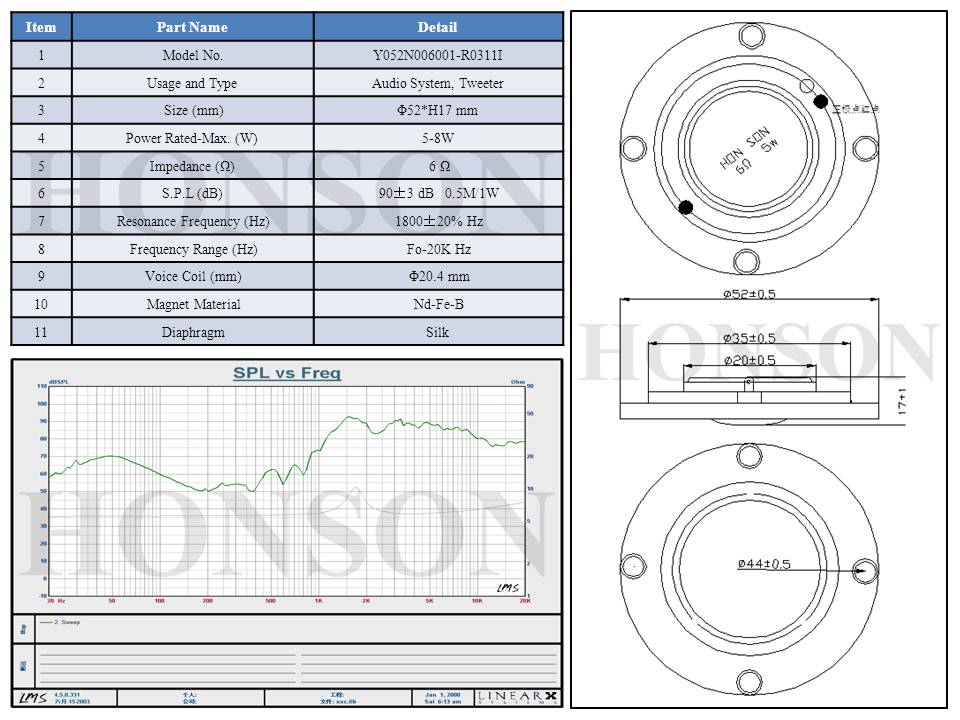This screenshot has width=960, height=720.
Task: Click the Φ44±0.5 dimension label
Action: point(764,564)
